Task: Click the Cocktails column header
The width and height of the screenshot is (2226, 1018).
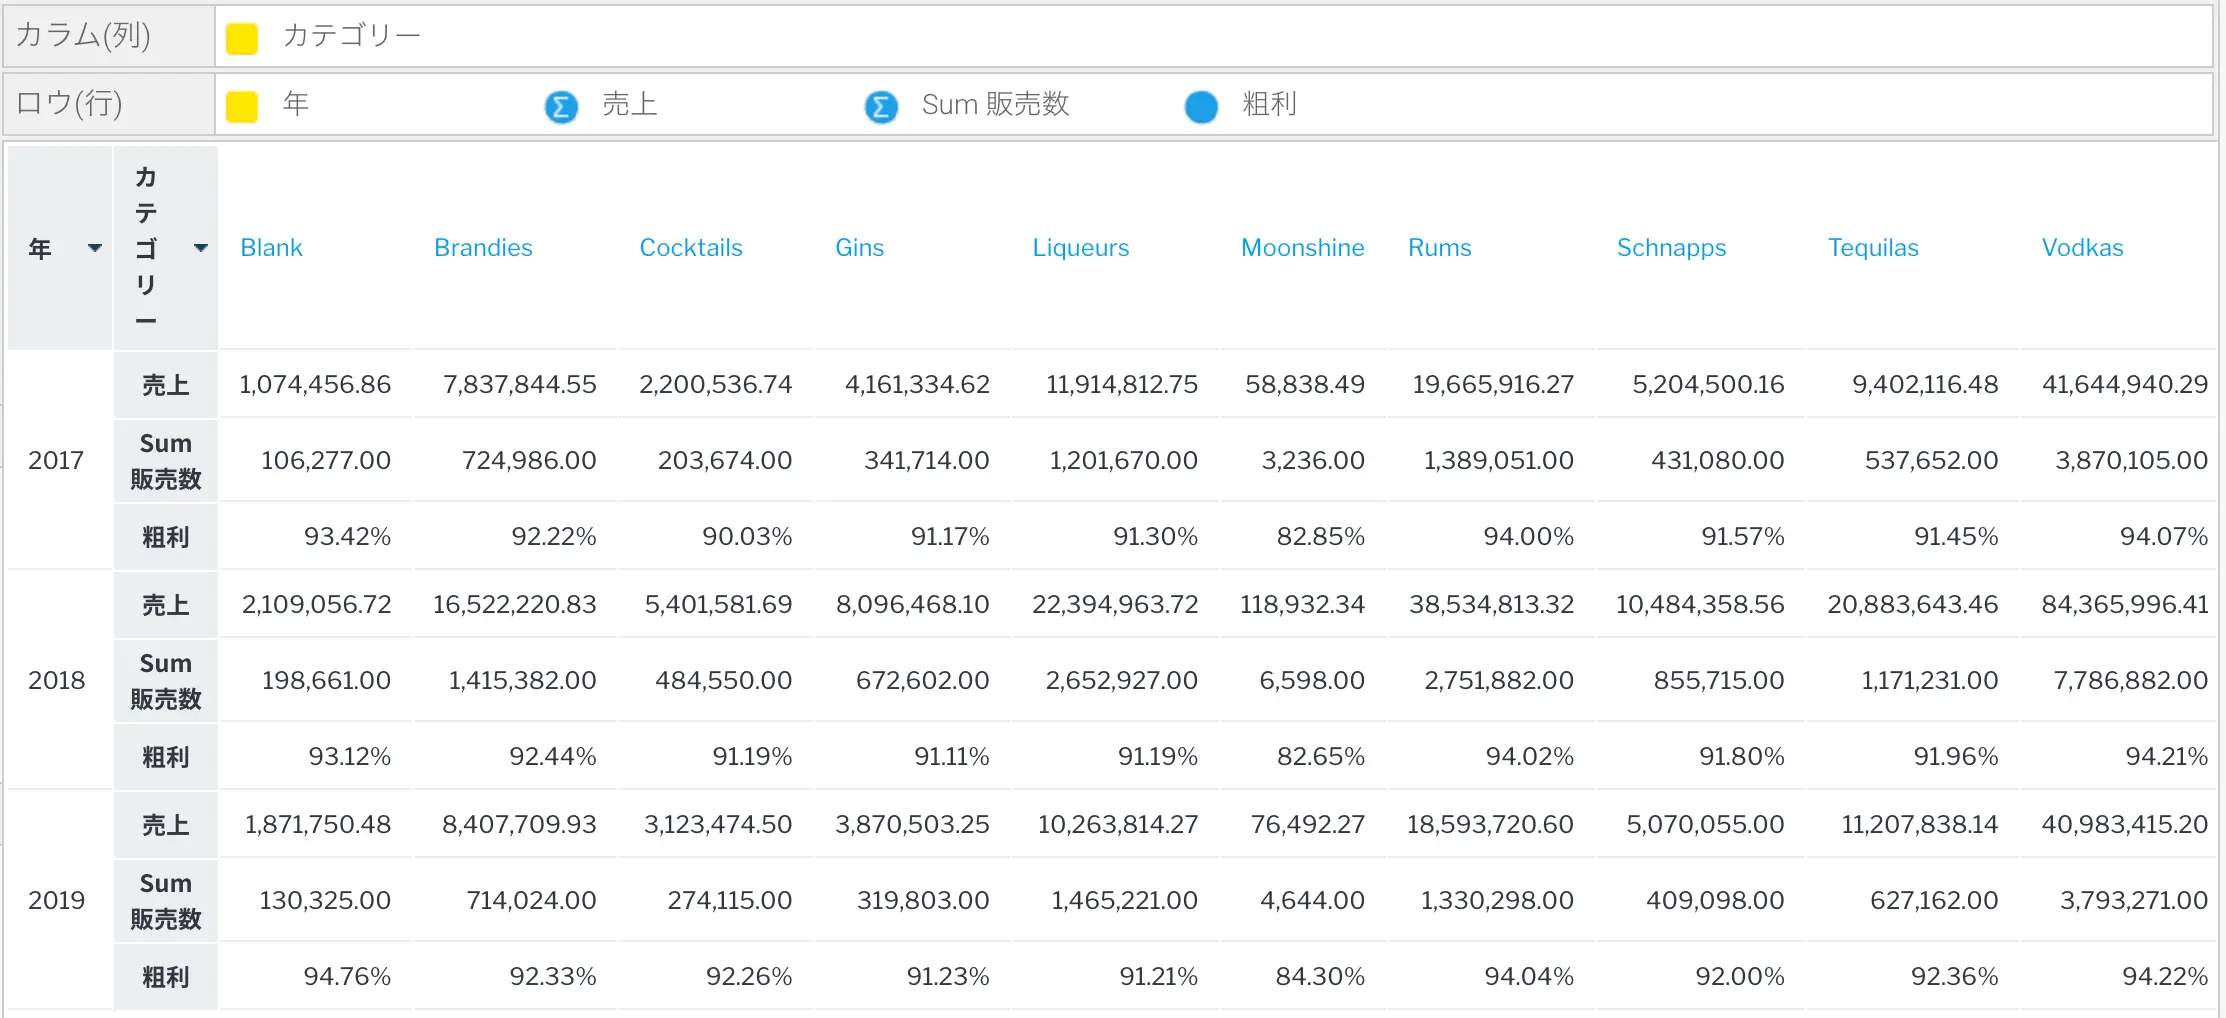Action: (x=690, y=248)
